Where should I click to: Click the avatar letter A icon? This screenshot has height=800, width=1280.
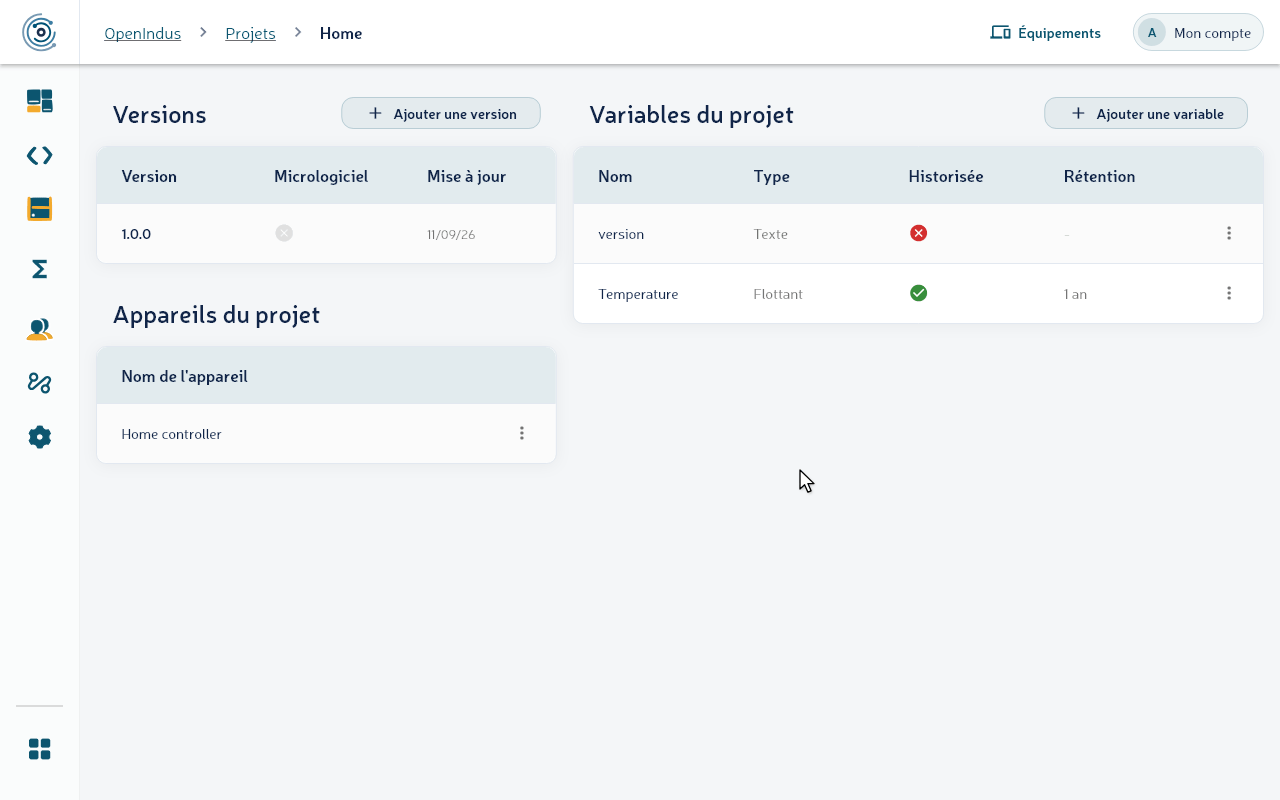(x=1152, y=33)
